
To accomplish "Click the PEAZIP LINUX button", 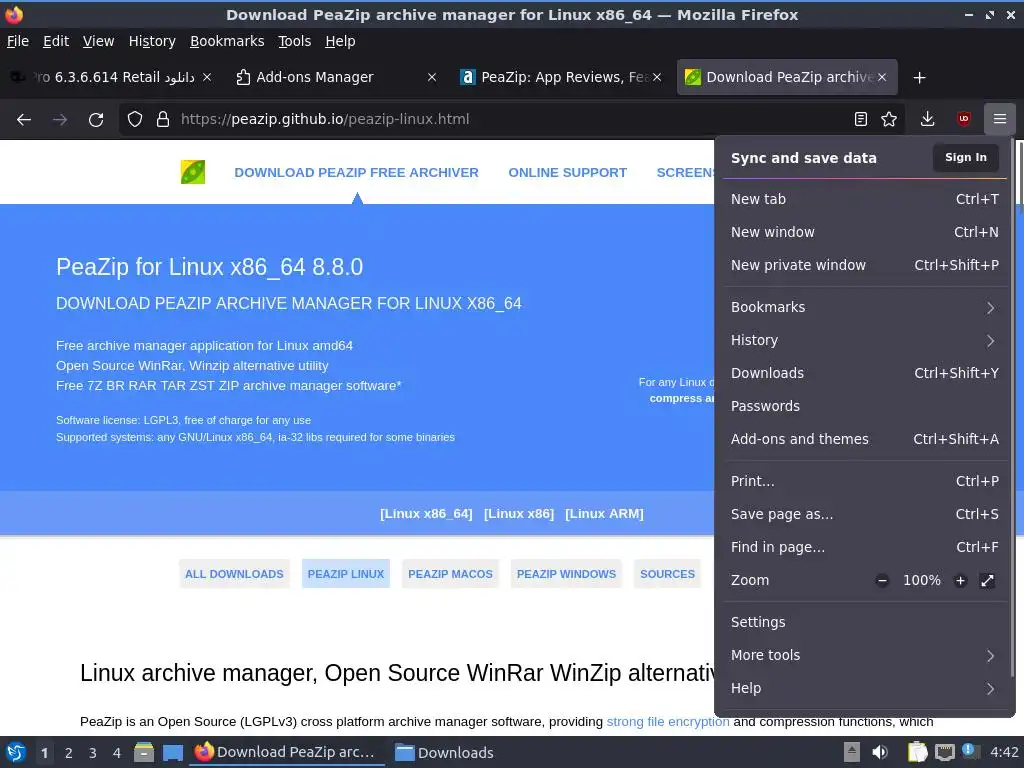I will pyautogui.click(x=345, y=574).
